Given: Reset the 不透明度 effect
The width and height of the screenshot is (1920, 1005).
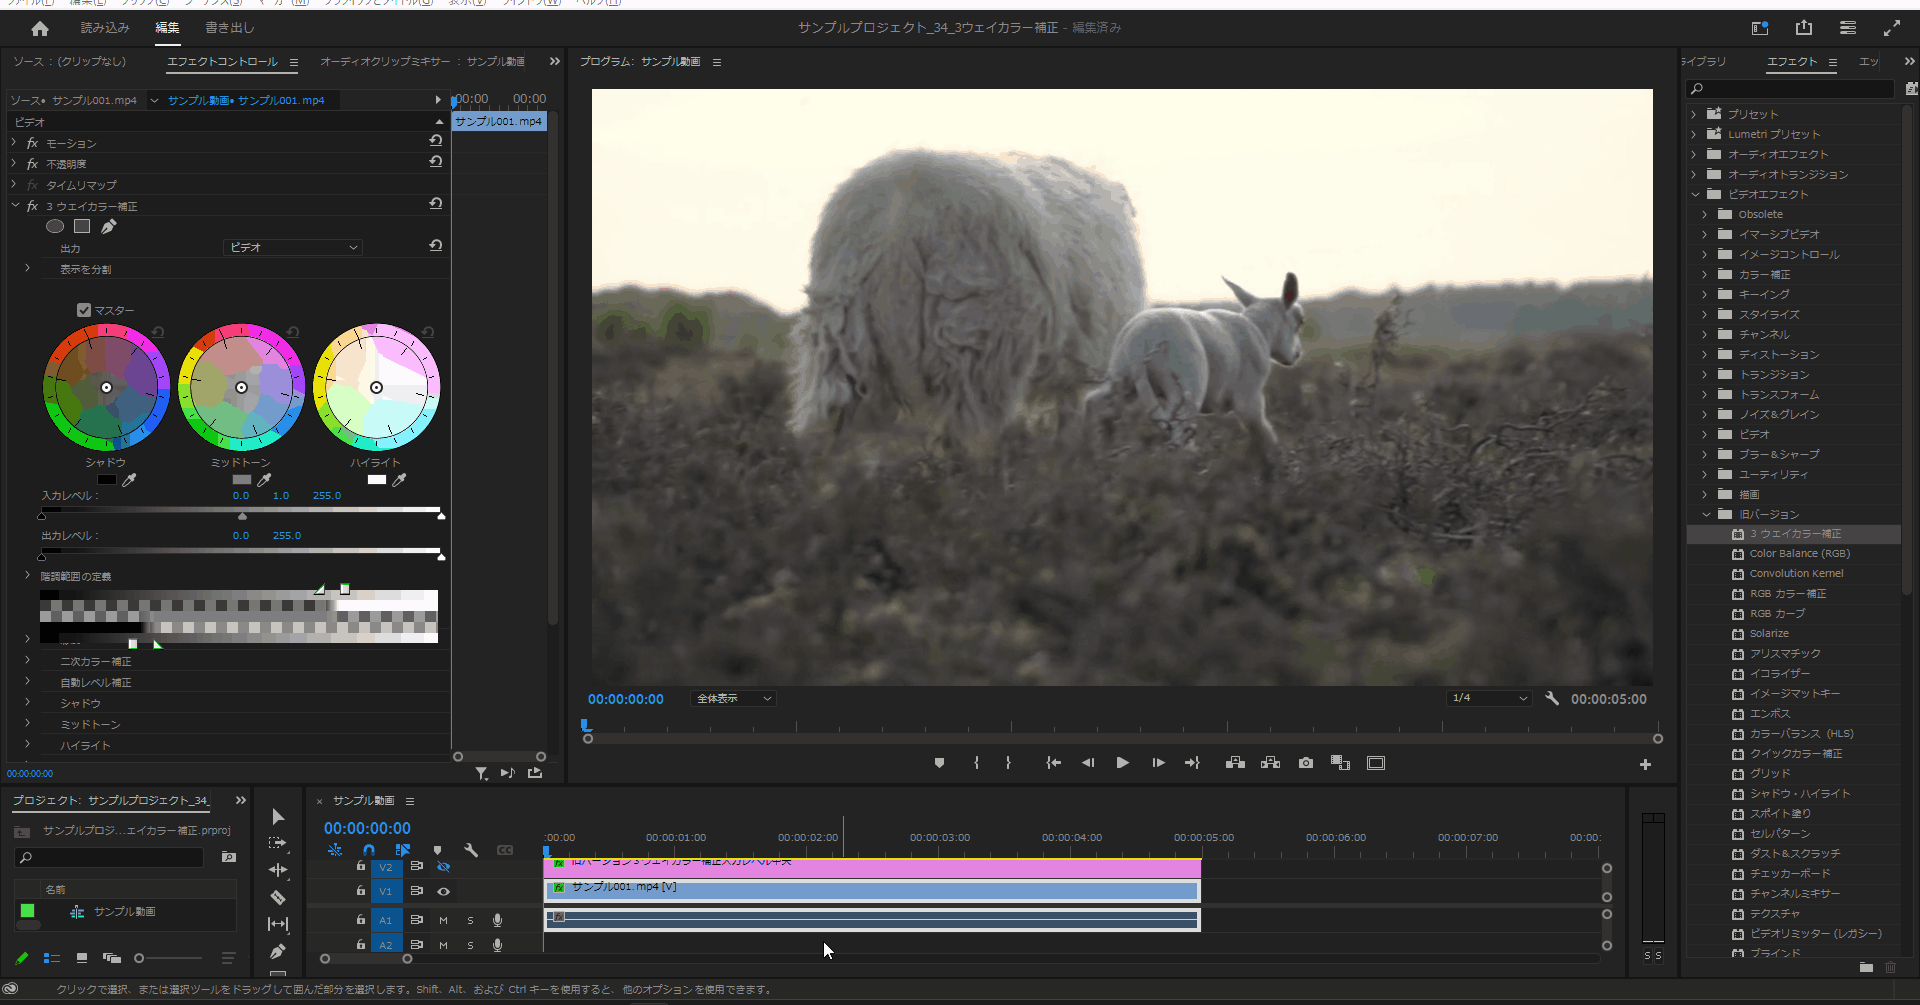Looking at the screenshot, I should coord(435,161).
